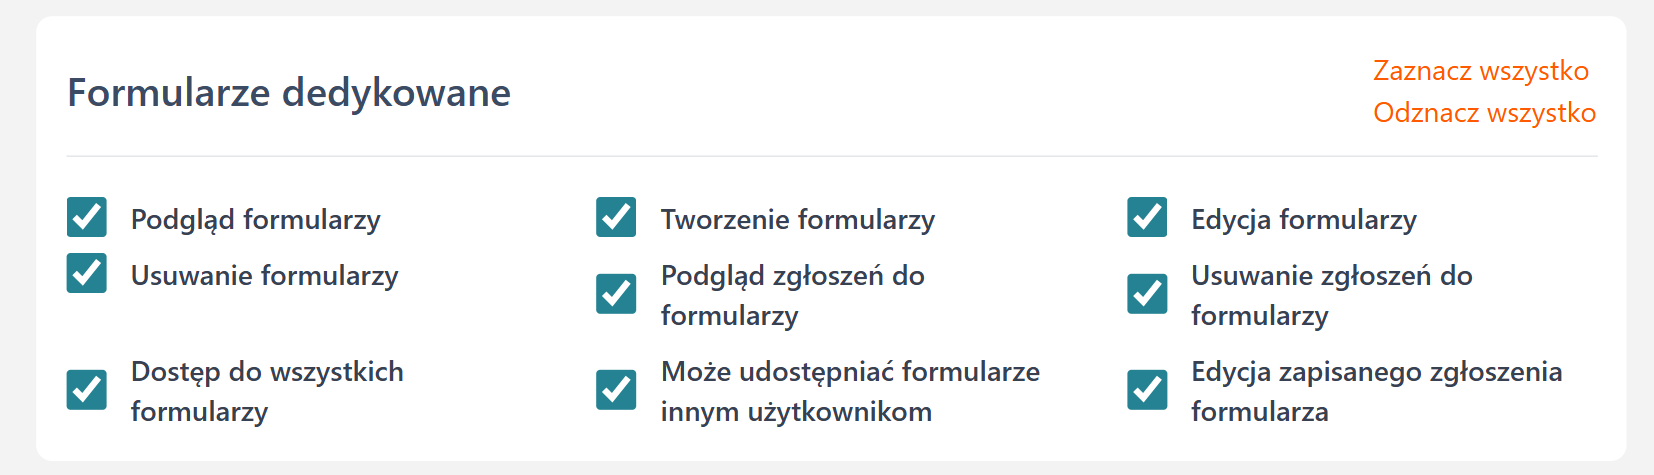The width and height of the screenshot is (1654, 475).
Task: Toggle the Tworzenie formularzy checkbox
Action: [x=616, y=217]
